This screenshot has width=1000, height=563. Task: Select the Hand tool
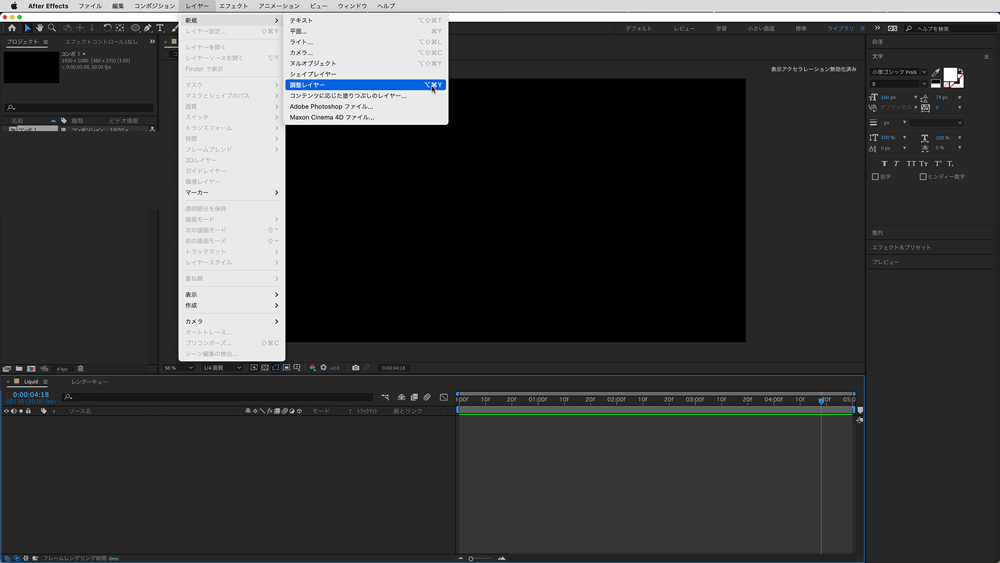click(x=40, y=28)
